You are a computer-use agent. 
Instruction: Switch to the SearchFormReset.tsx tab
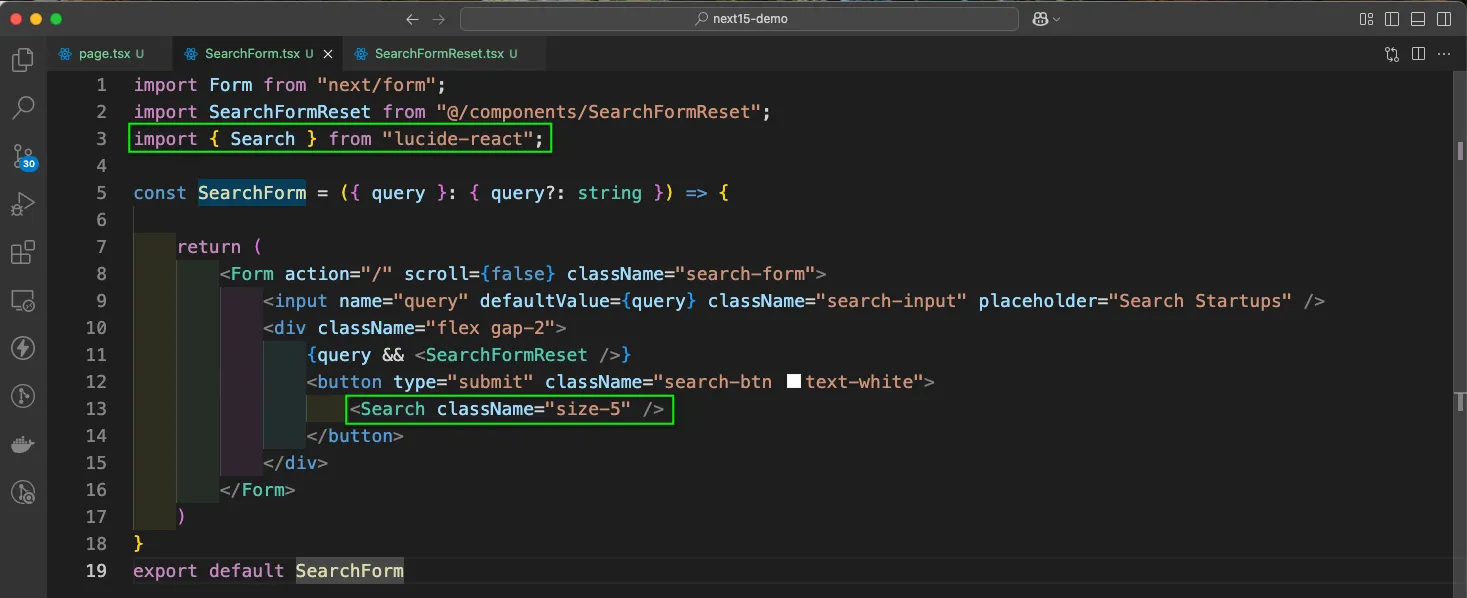click(445, 54)
